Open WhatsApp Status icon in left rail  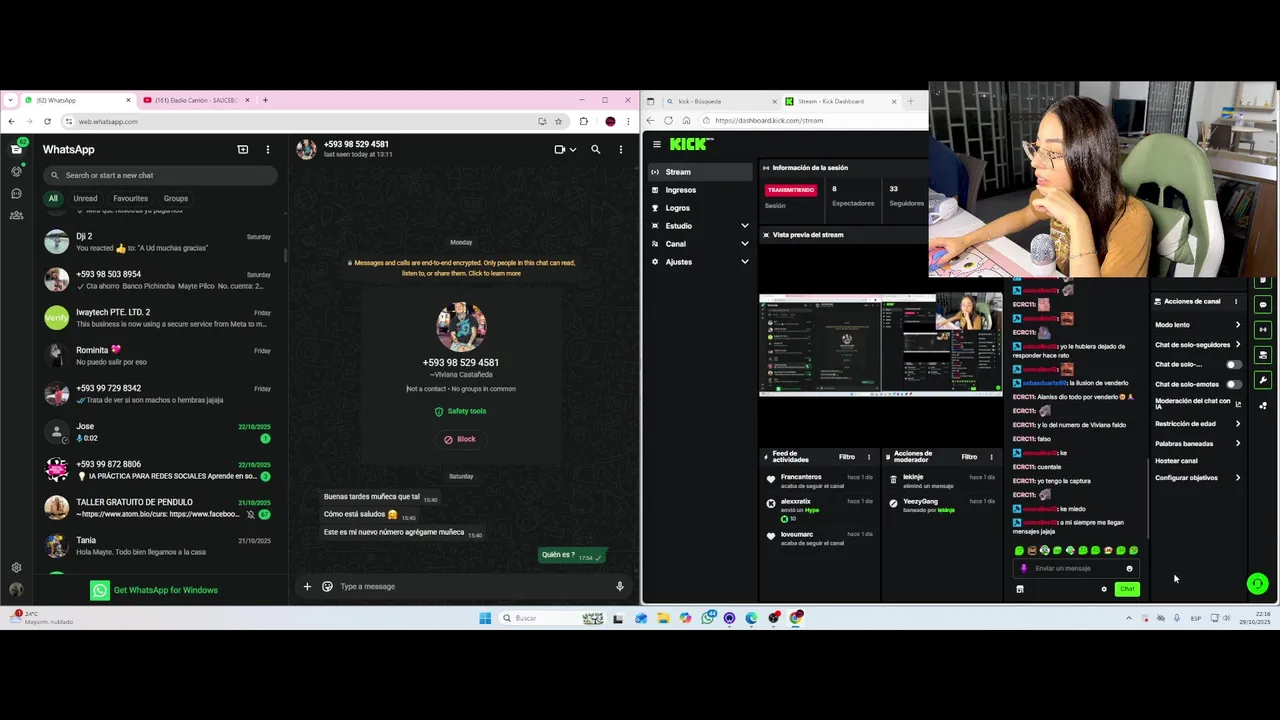(16, 171)
